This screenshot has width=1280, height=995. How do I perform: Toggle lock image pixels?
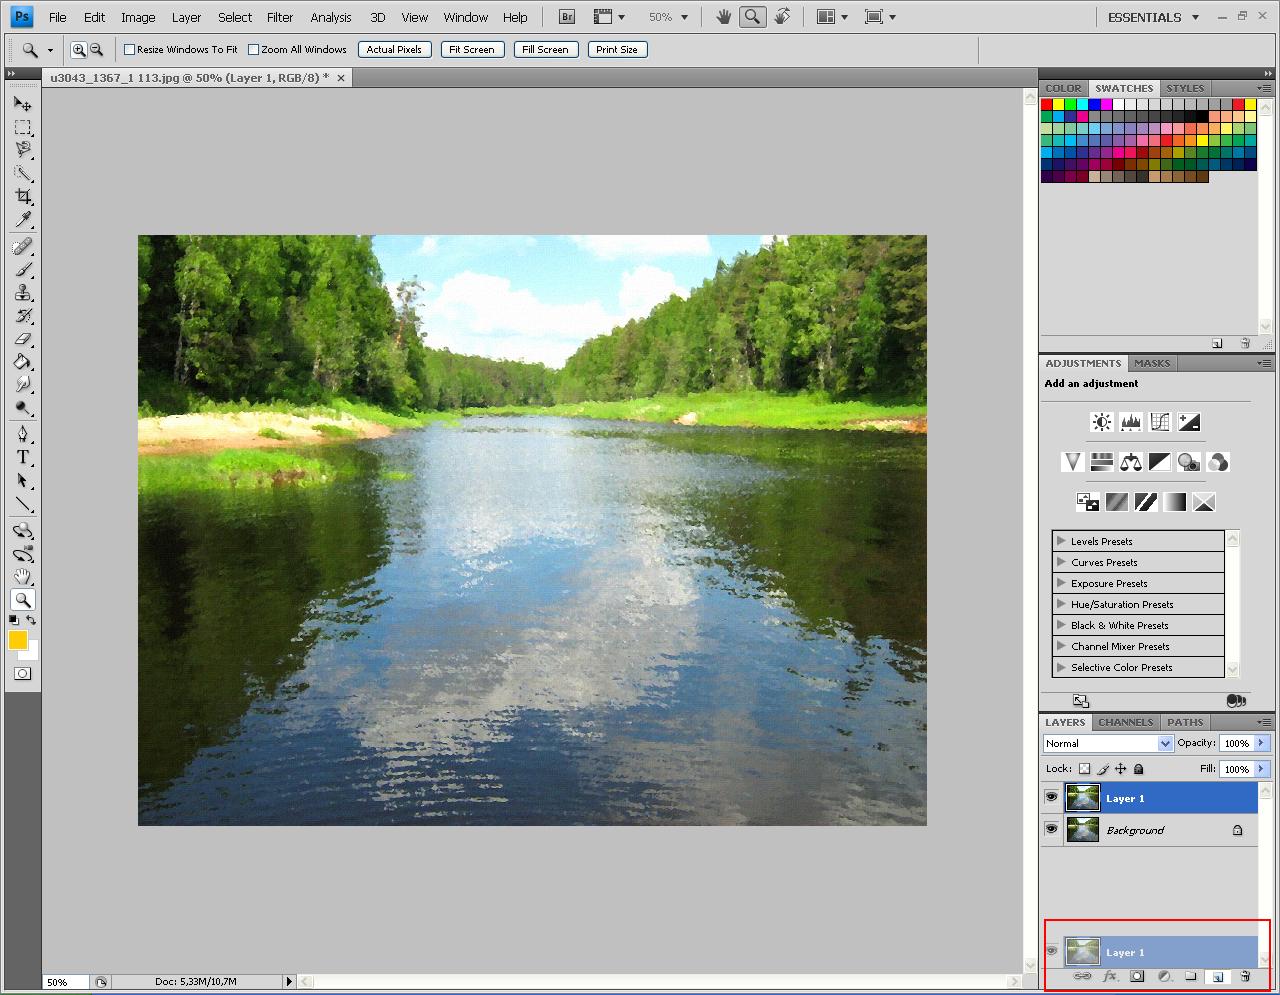pos(1103,769)
